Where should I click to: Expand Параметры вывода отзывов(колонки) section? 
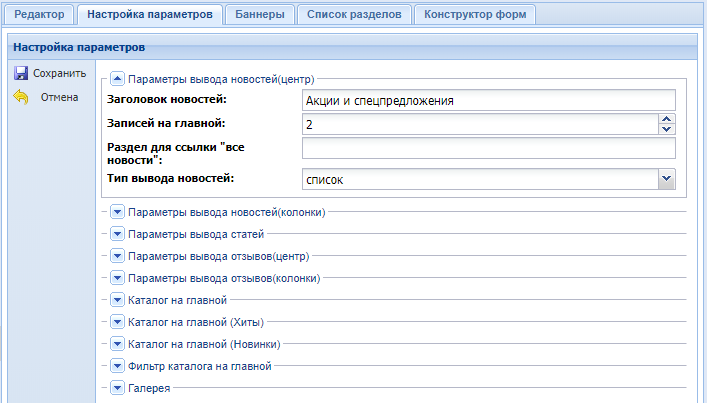click(x=117, y=278)
